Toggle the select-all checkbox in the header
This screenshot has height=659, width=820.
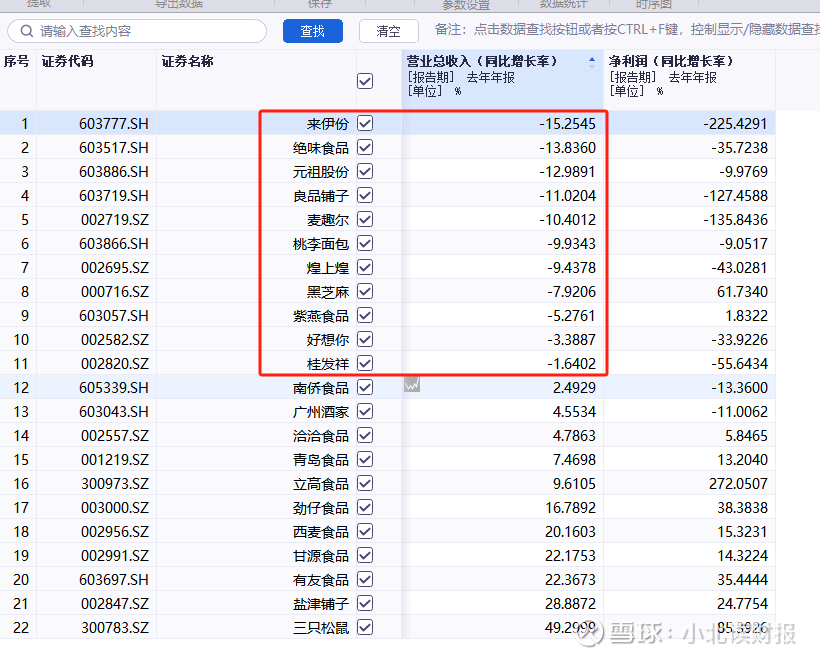pyautogui.click(x=365, y=81)
